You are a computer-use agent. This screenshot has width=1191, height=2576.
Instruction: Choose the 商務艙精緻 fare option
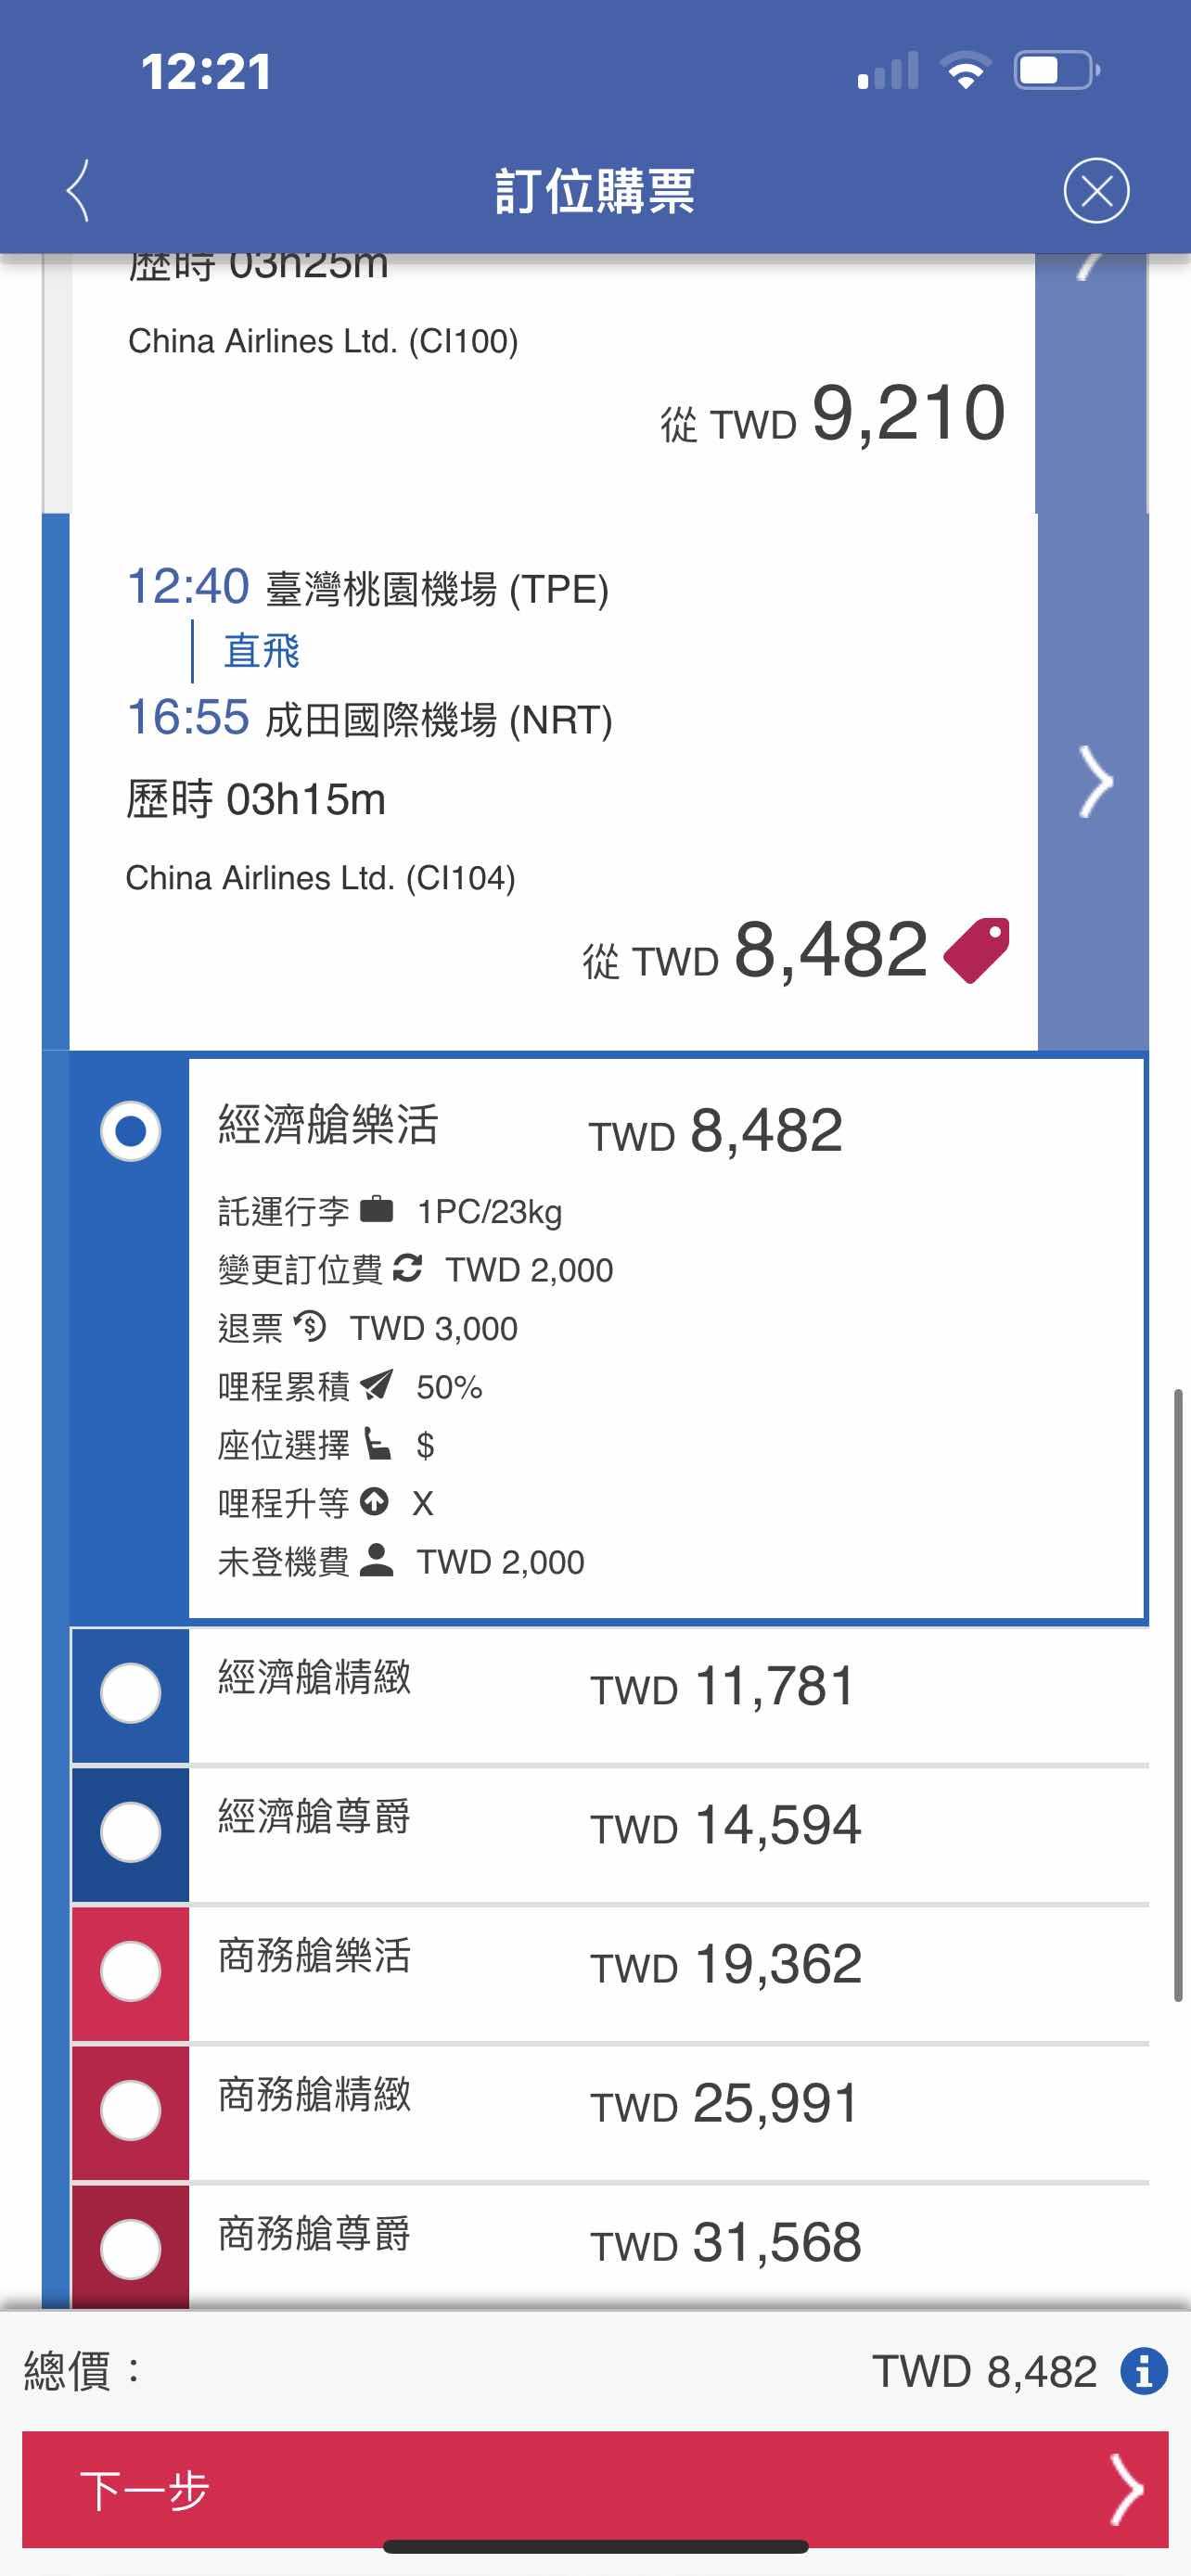[131, 2111]
